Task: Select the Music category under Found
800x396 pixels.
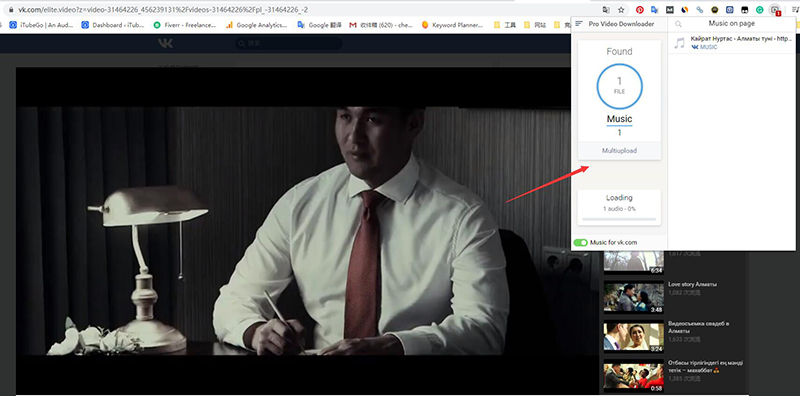Action: (x=619, y=119)
